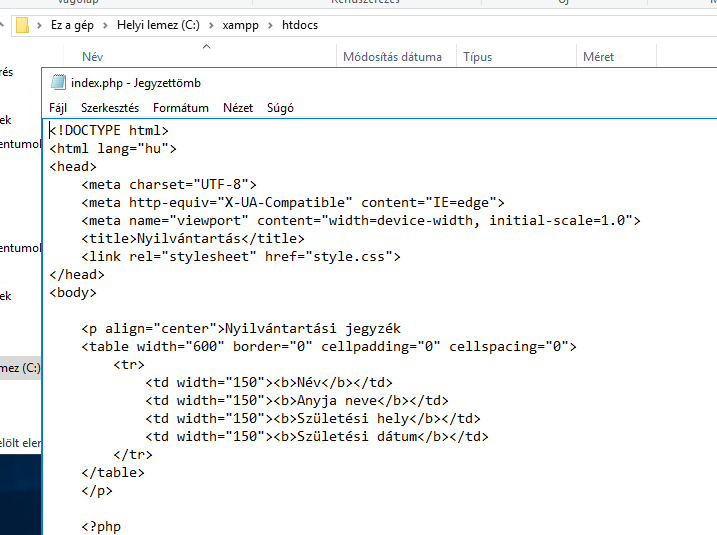717x535 pixels.
Task: Sort by the 'Módosítás dátuma' column header
Action: [392, 57]
